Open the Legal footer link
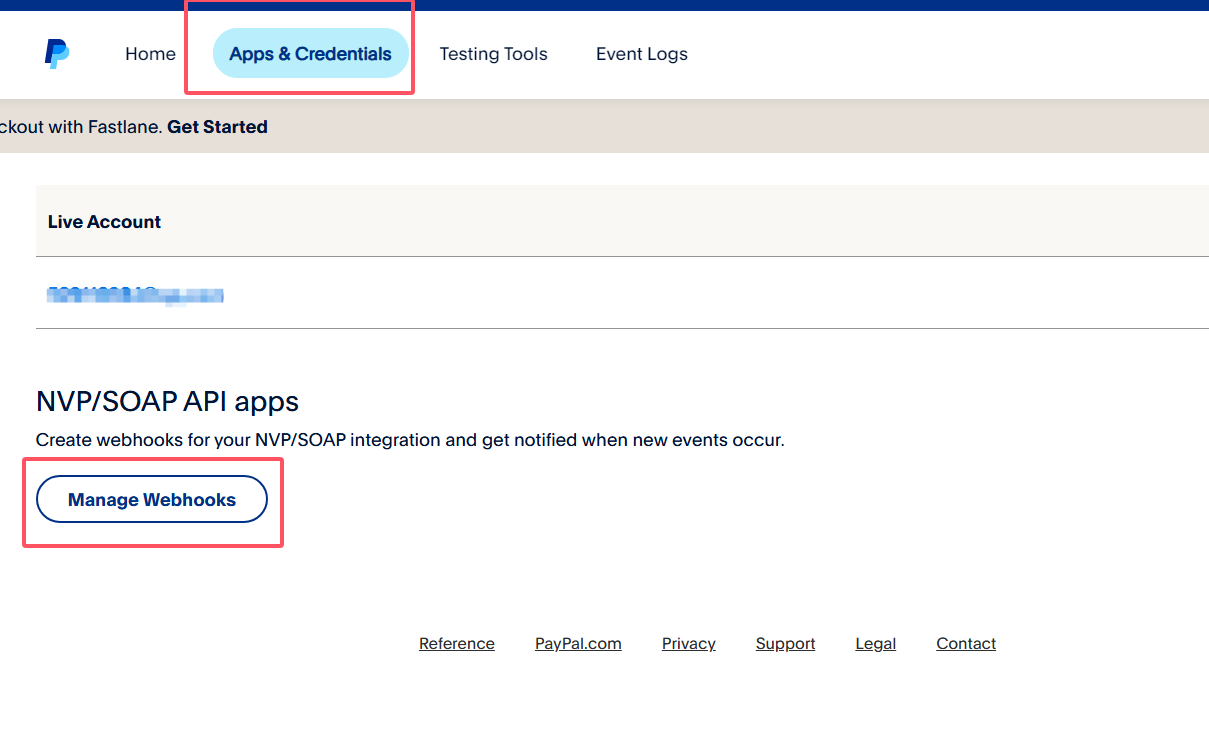 tap(876, 644)
